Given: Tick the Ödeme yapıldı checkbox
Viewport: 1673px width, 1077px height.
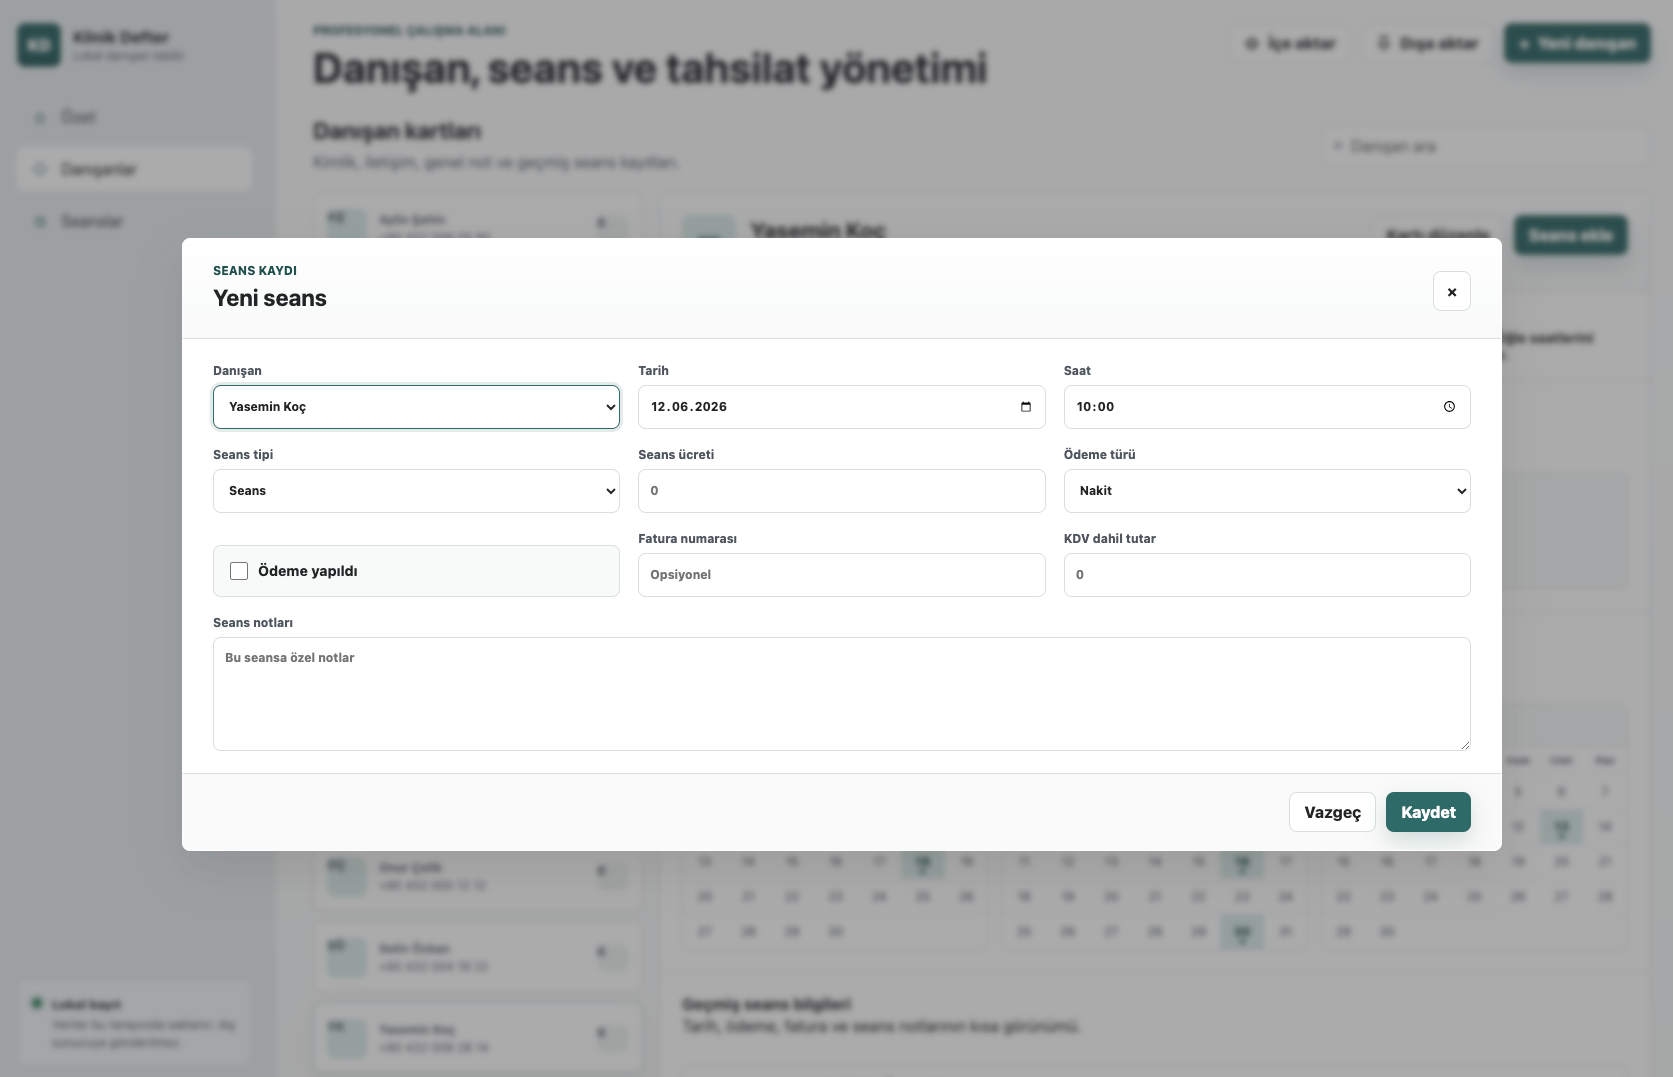Looking at the screenshot, I should click(239, 571).
